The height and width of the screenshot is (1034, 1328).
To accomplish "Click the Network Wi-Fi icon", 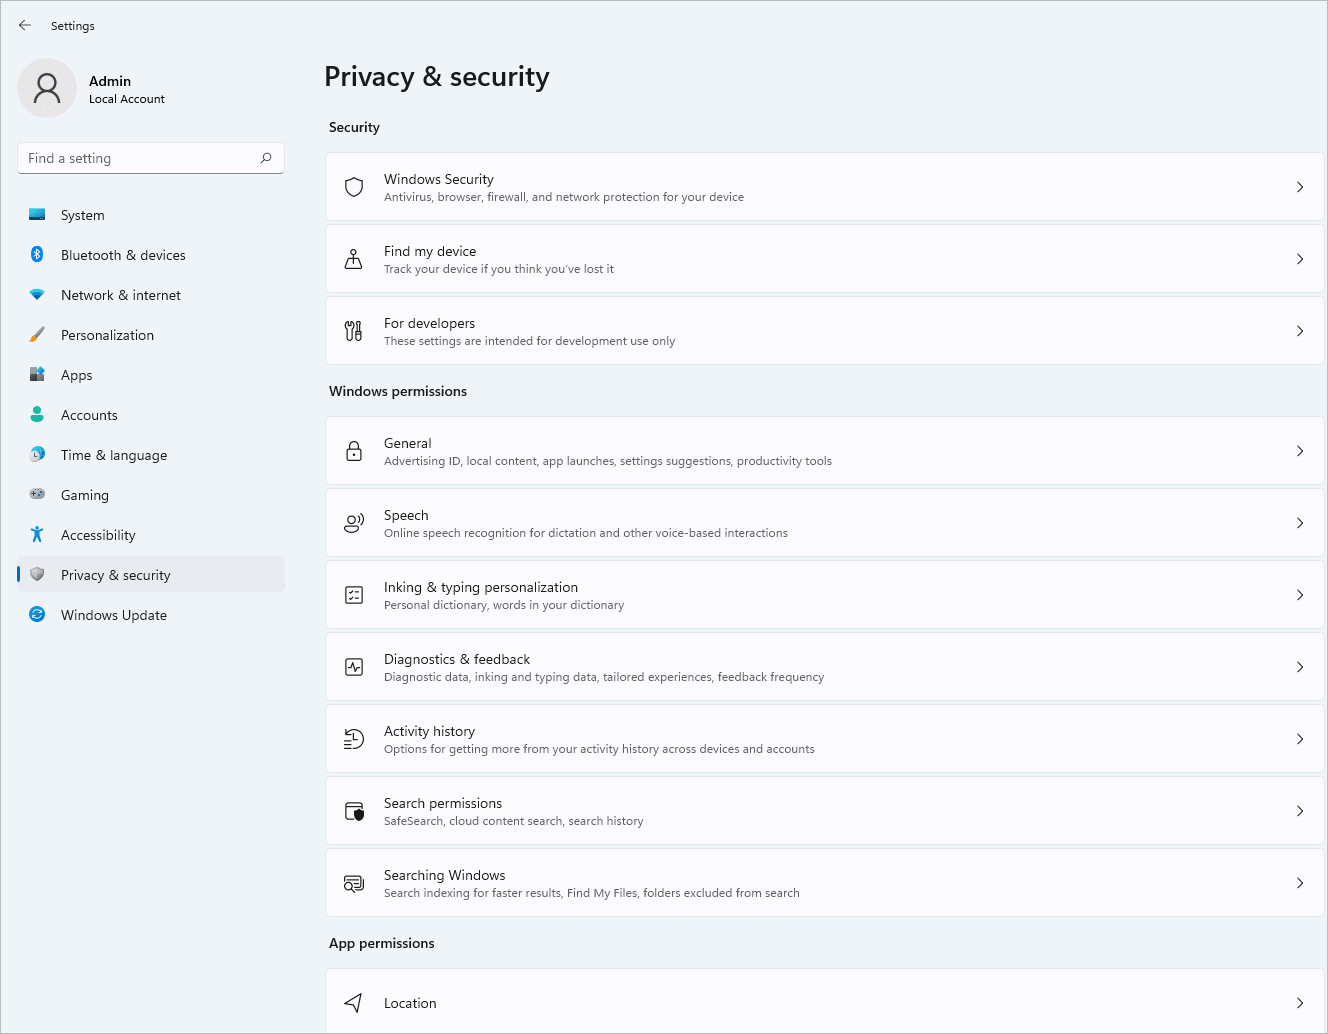I will point(37,295).
